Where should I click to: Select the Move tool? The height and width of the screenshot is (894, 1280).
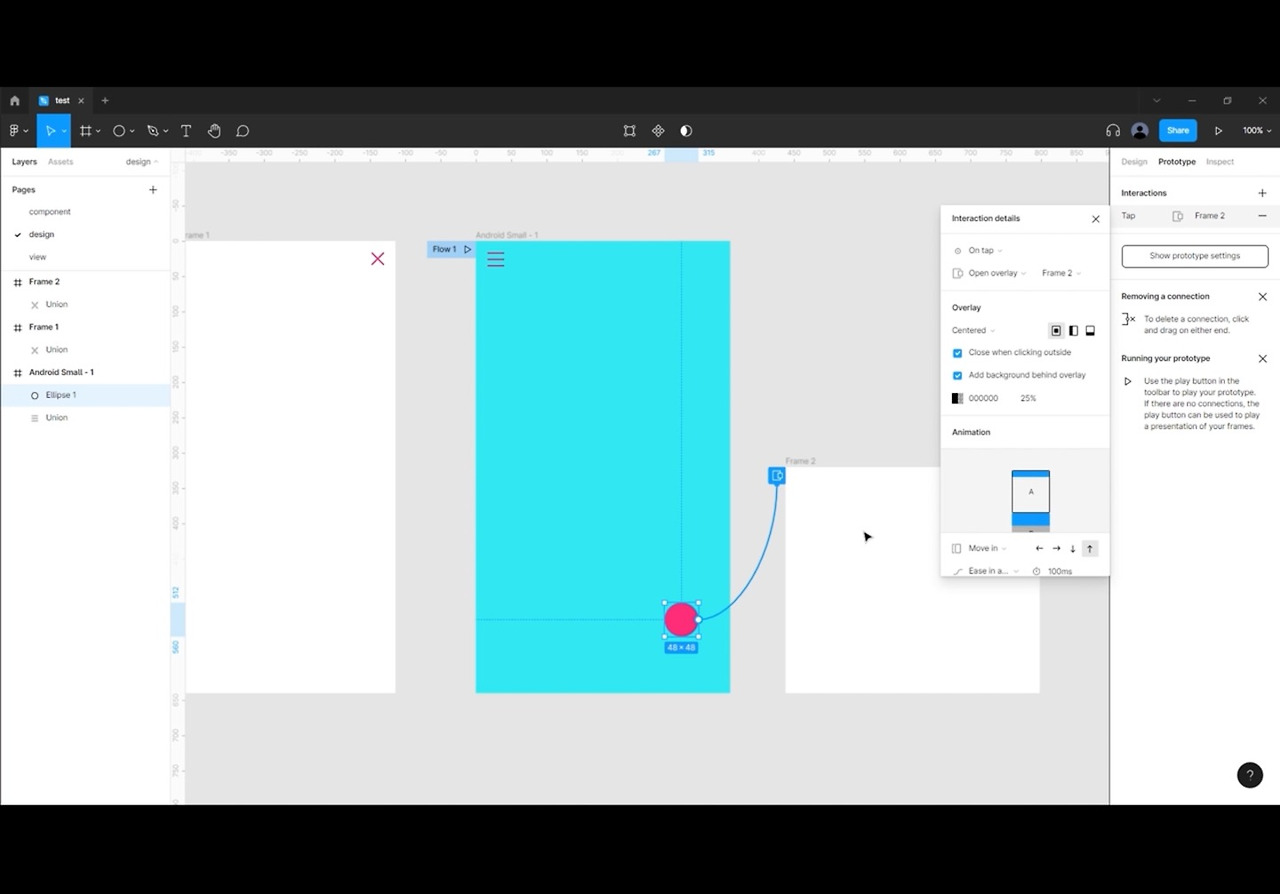(49, 131)
